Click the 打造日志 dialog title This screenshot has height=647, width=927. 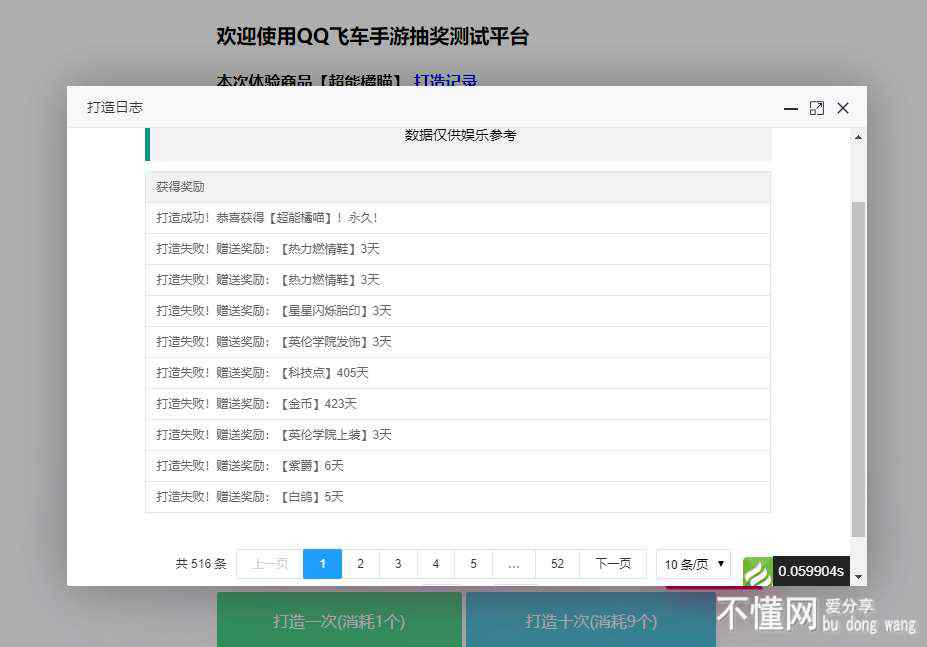(x=115, y=108)
